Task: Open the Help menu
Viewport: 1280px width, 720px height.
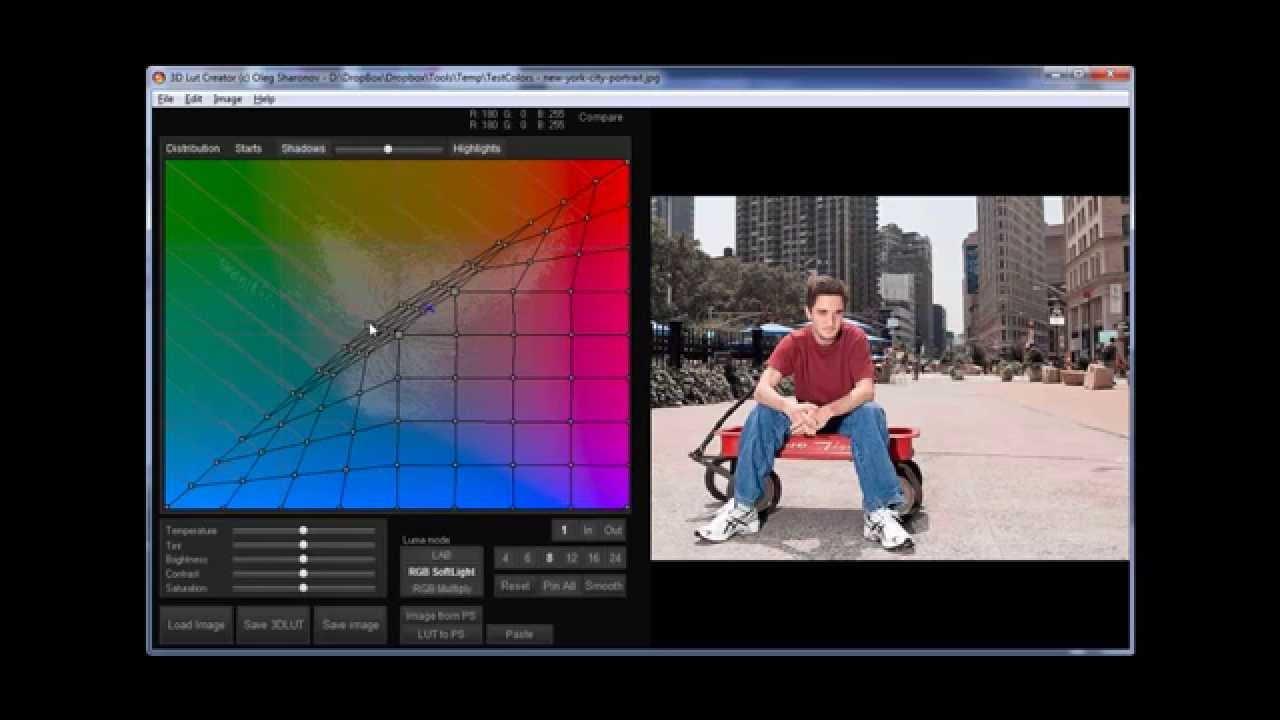Action: click(x=264, y=99)
